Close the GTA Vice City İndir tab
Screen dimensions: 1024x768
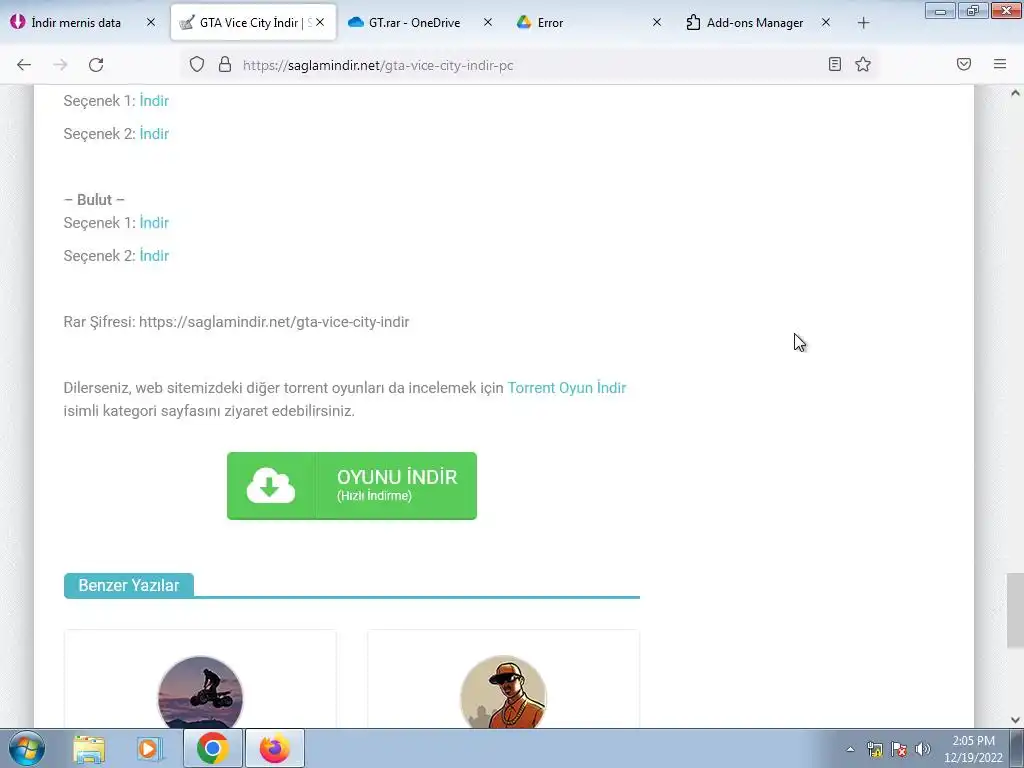(x=320, y=22)
